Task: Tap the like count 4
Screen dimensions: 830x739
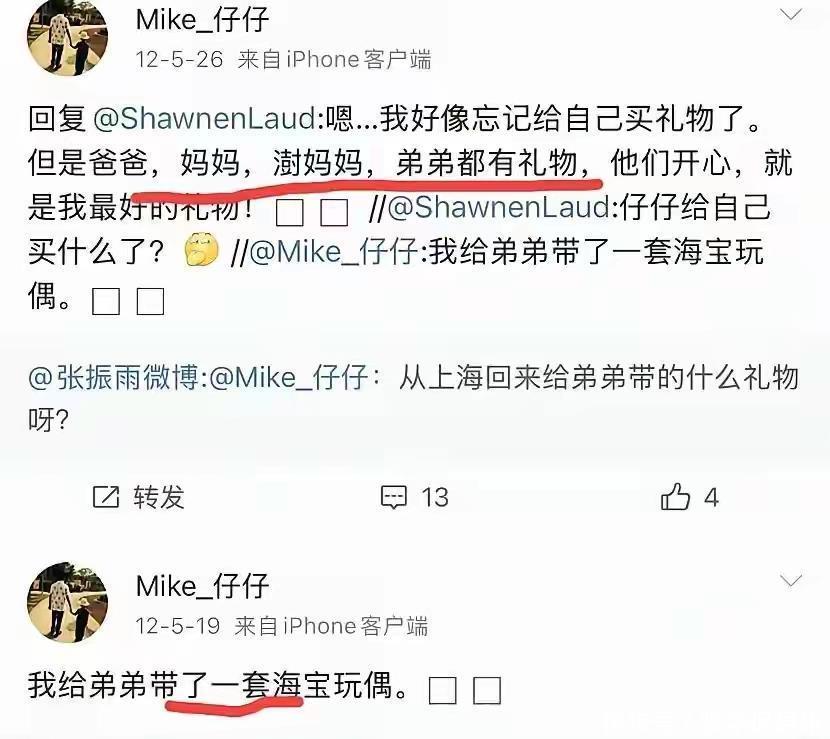Action: [711, 498]
